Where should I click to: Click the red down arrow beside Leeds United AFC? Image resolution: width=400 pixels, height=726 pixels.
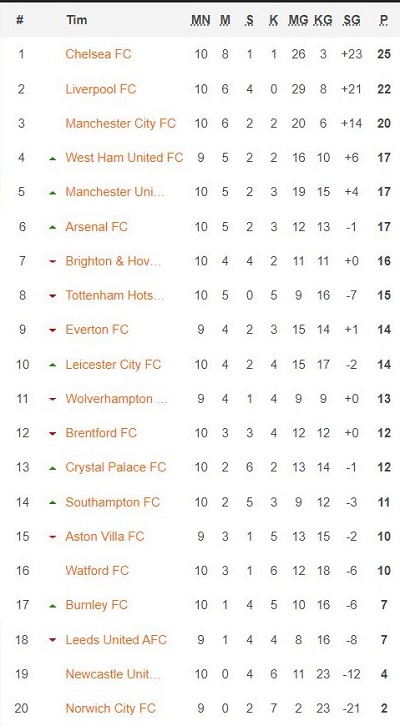tap(52, 640)
